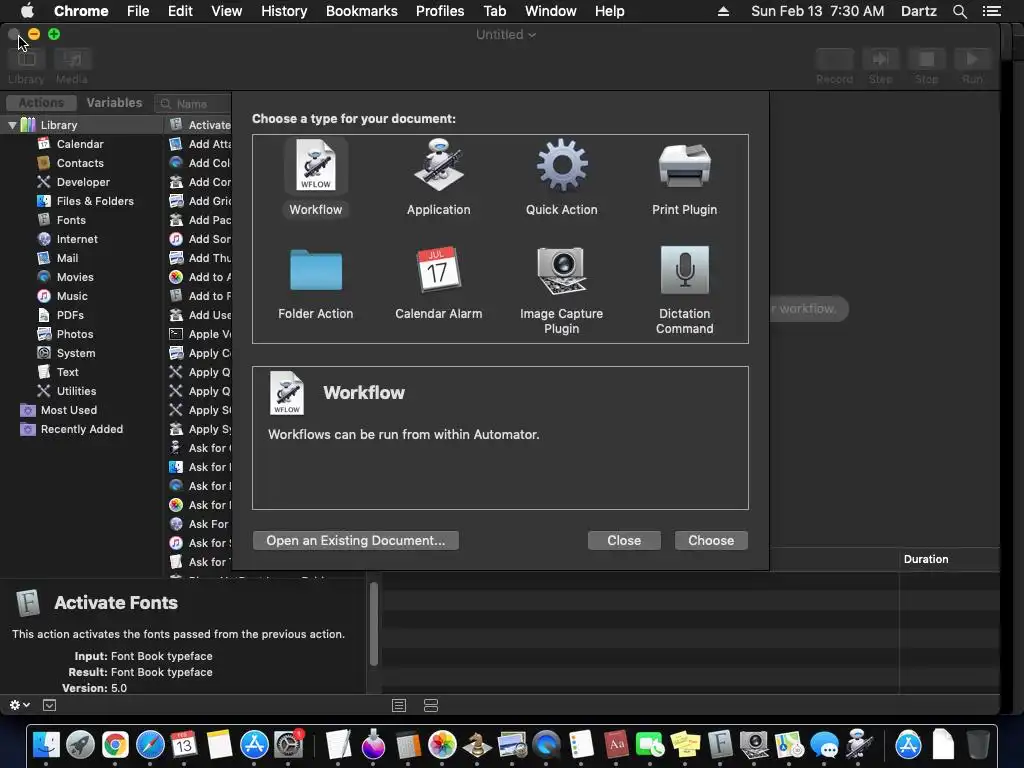Open the History menu

tap(284, 11)
